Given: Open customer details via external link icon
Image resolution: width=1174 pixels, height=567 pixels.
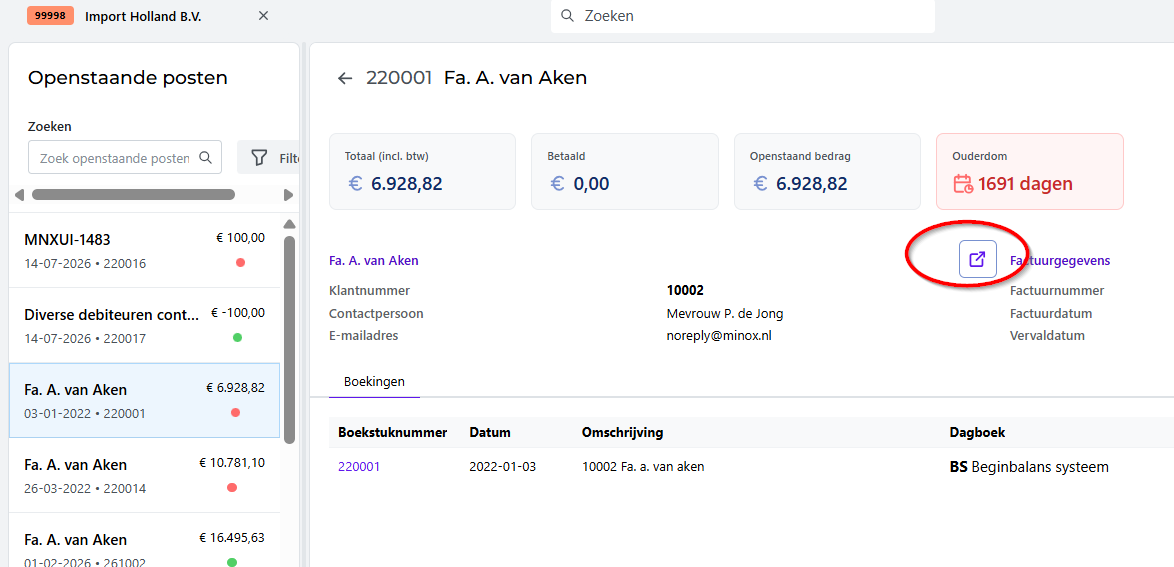Looking at the screenshot, I should (x=977, y=259).
